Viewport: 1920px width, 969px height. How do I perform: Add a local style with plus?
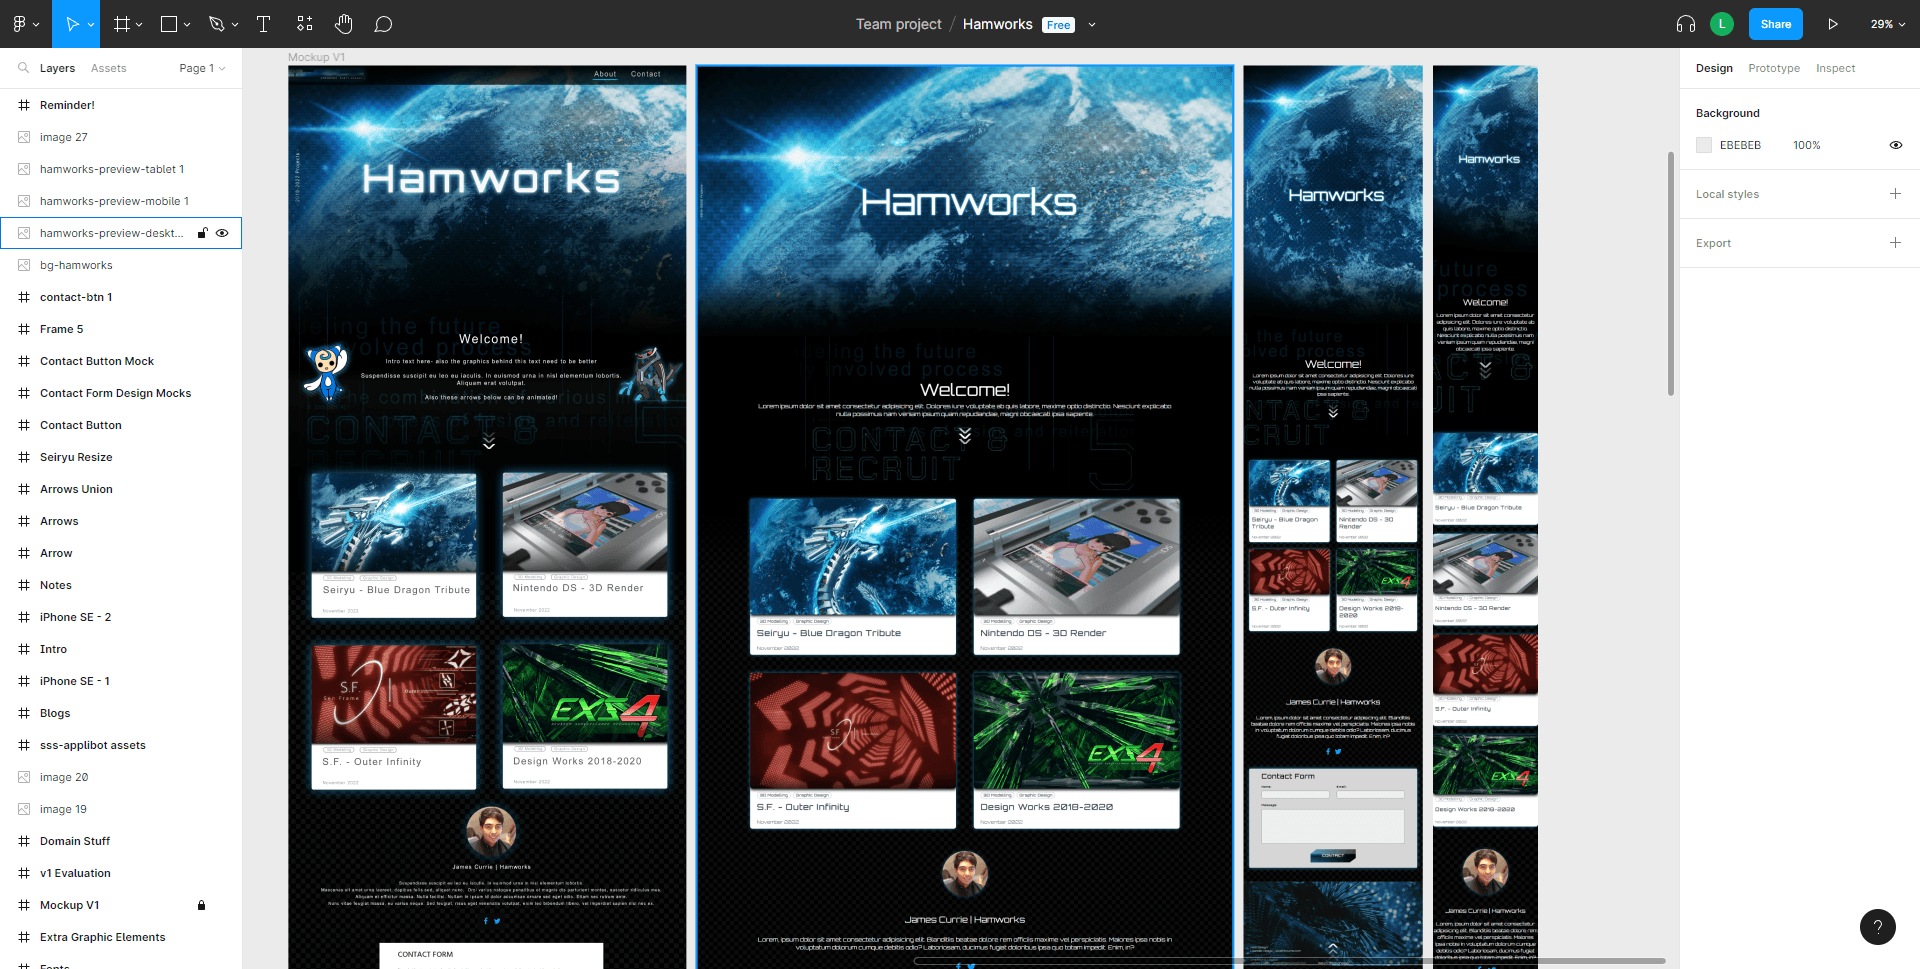click(x=1895, y=194)
